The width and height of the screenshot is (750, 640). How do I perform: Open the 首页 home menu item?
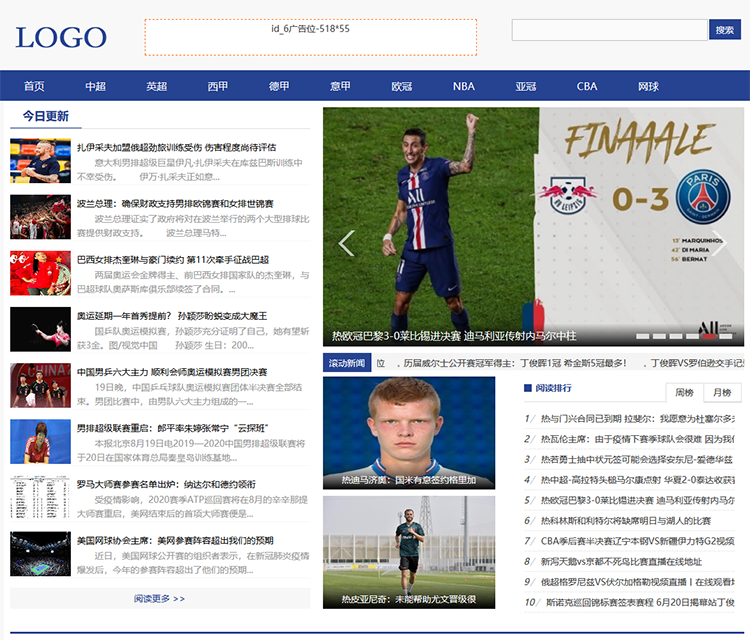(34, 86)
